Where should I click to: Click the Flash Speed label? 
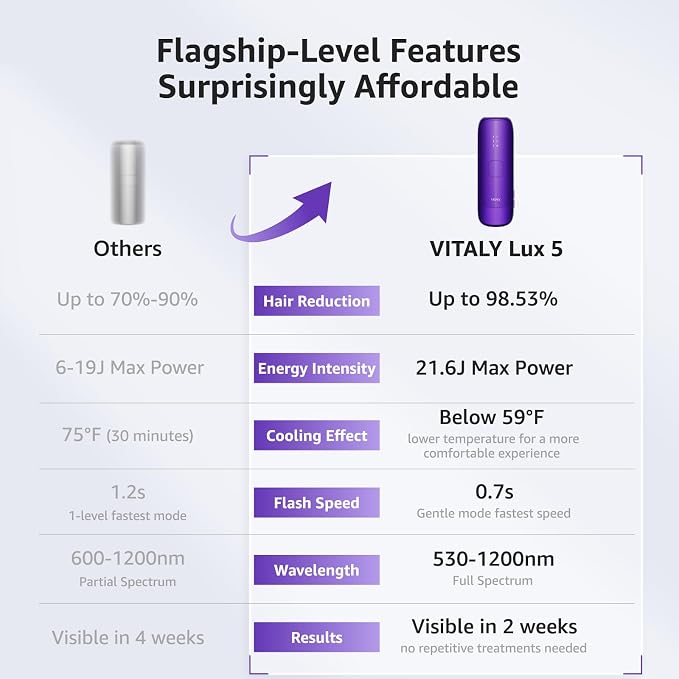[x=317, y=503]
